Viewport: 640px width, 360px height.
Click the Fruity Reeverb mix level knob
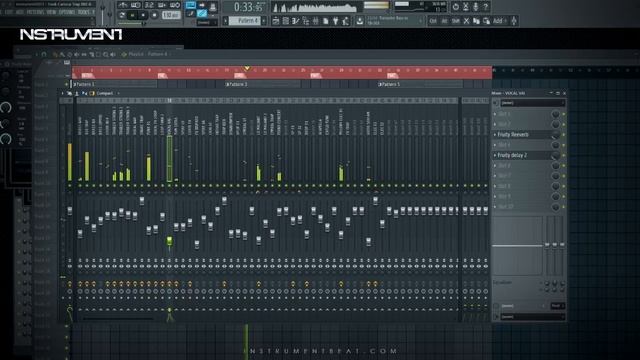(556, 135)
